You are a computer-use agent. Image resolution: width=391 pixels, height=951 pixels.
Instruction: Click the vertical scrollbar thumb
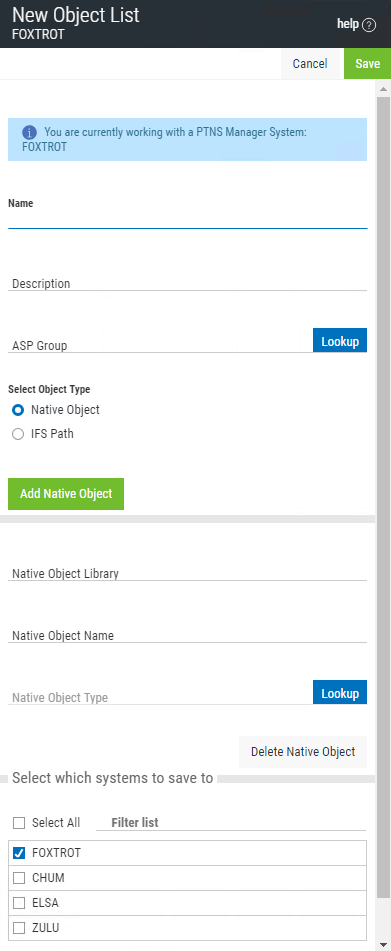pos(383,497)
